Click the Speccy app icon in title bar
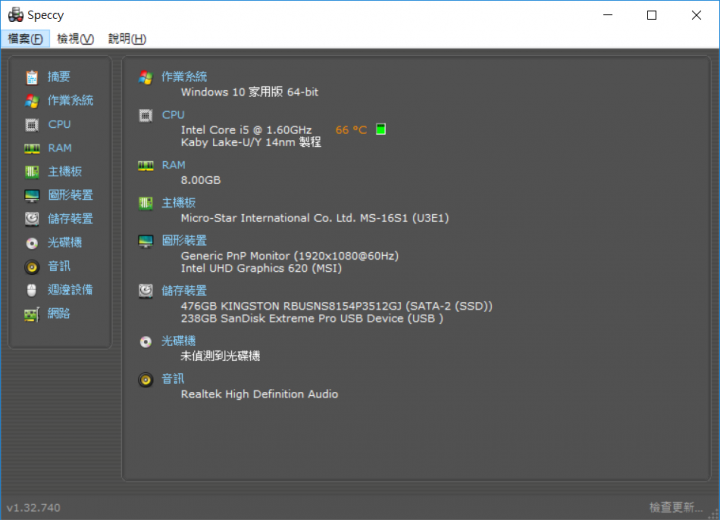This screenshot has height=520, width=720. pos(16,15)
